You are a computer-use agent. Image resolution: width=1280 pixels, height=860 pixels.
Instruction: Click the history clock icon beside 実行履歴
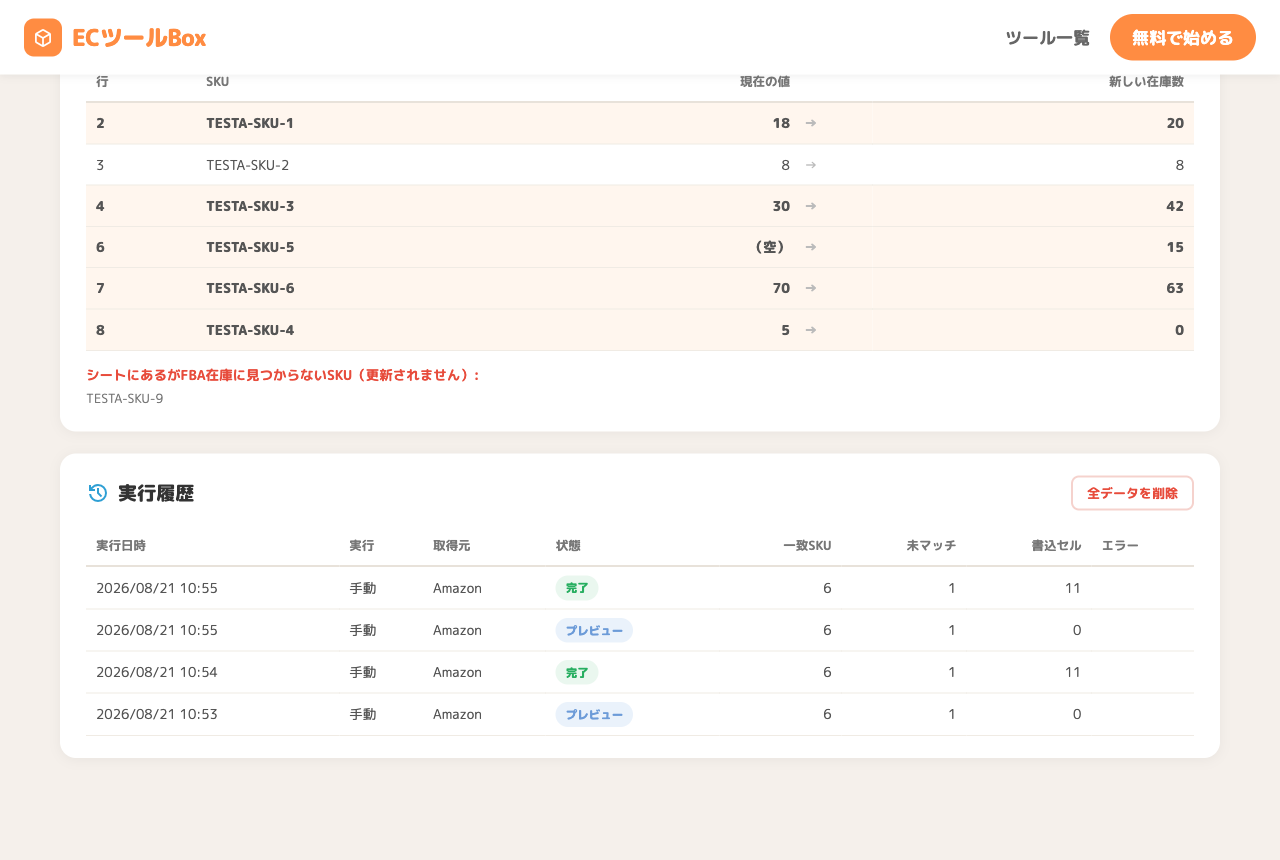[98, 493]
